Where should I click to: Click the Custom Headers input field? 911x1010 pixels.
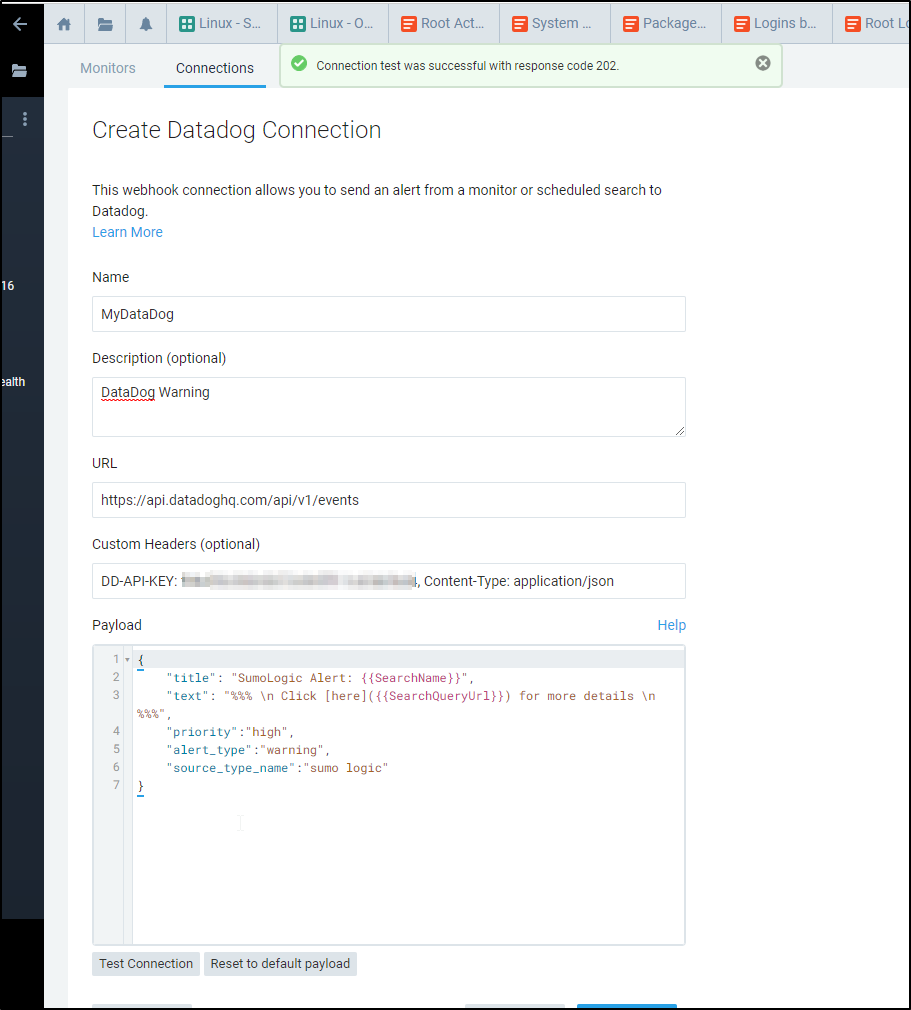(388, 581)
